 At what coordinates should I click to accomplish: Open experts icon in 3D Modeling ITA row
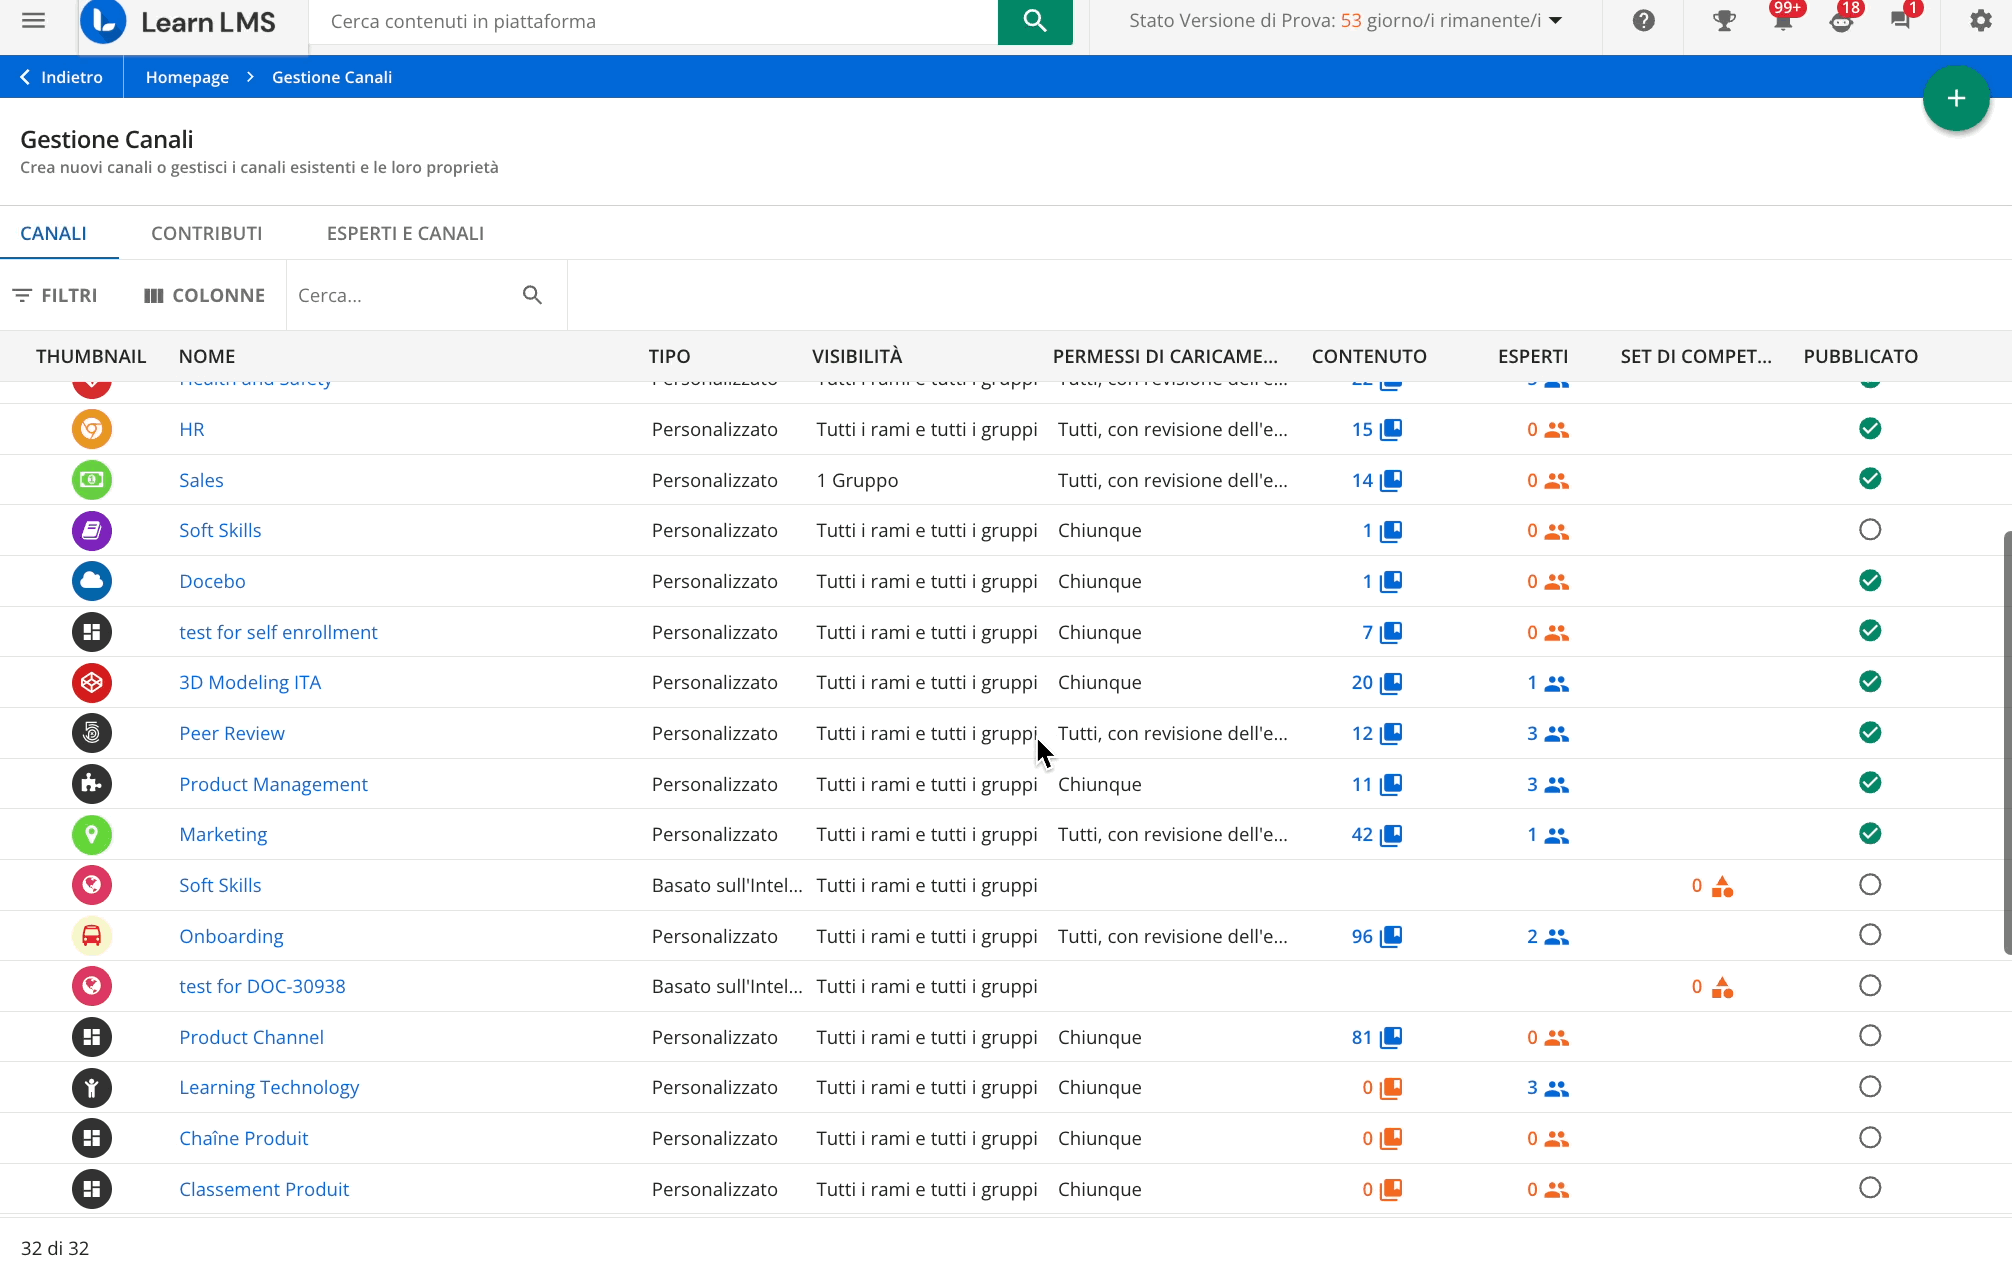click(1557, 683)
